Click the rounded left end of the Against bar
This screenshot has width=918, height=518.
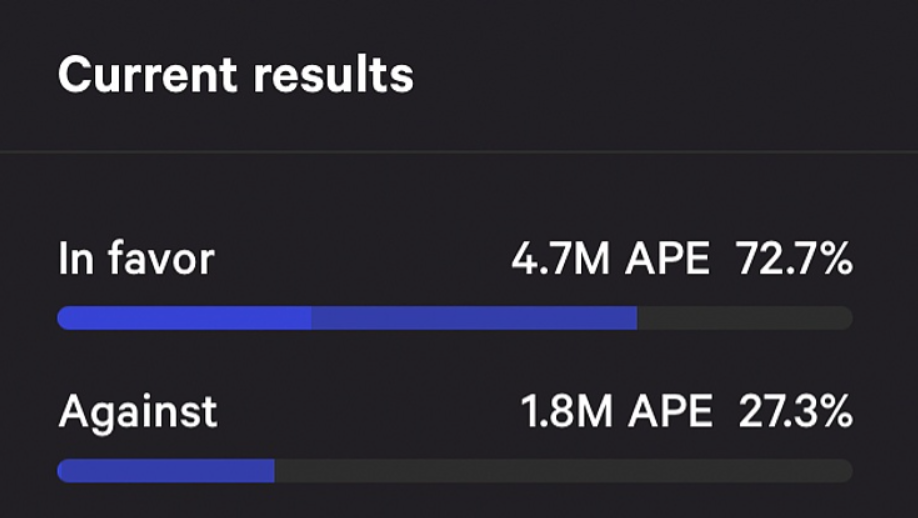point(64,470)
